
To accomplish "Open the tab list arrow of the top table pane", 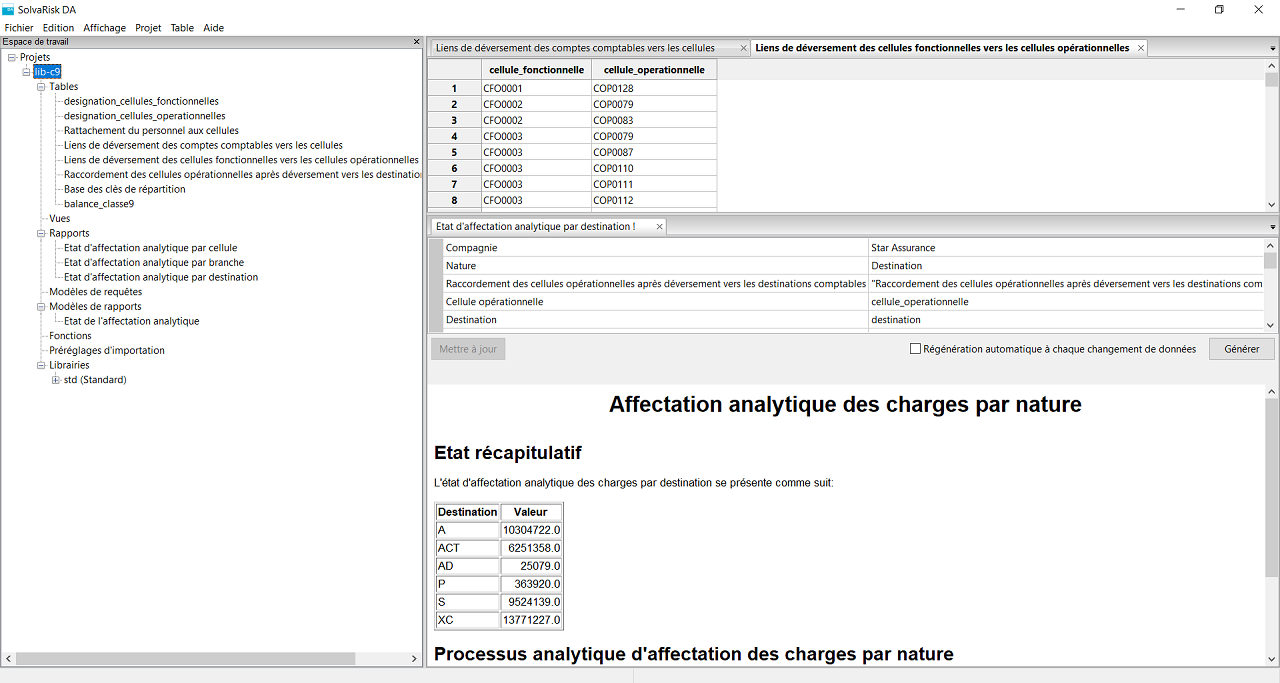I will point(1272,48).
